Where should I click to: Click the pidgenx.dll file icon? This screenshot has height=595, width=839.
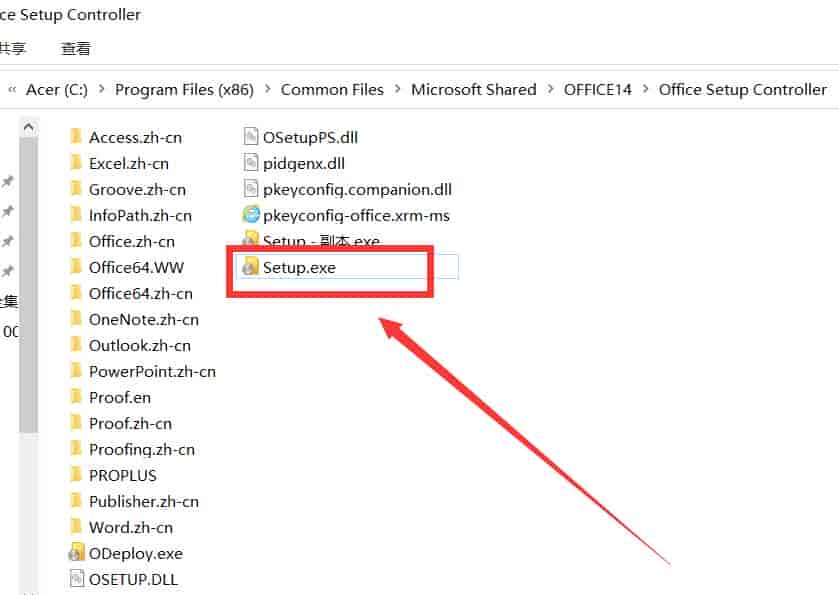250,163
